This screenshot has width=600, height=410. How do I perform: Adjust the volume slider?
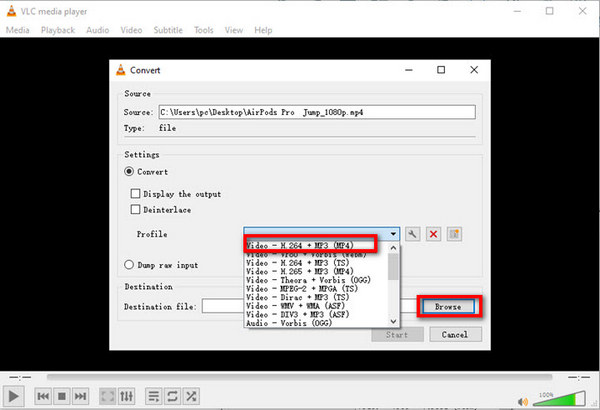(x=559, y=399)
